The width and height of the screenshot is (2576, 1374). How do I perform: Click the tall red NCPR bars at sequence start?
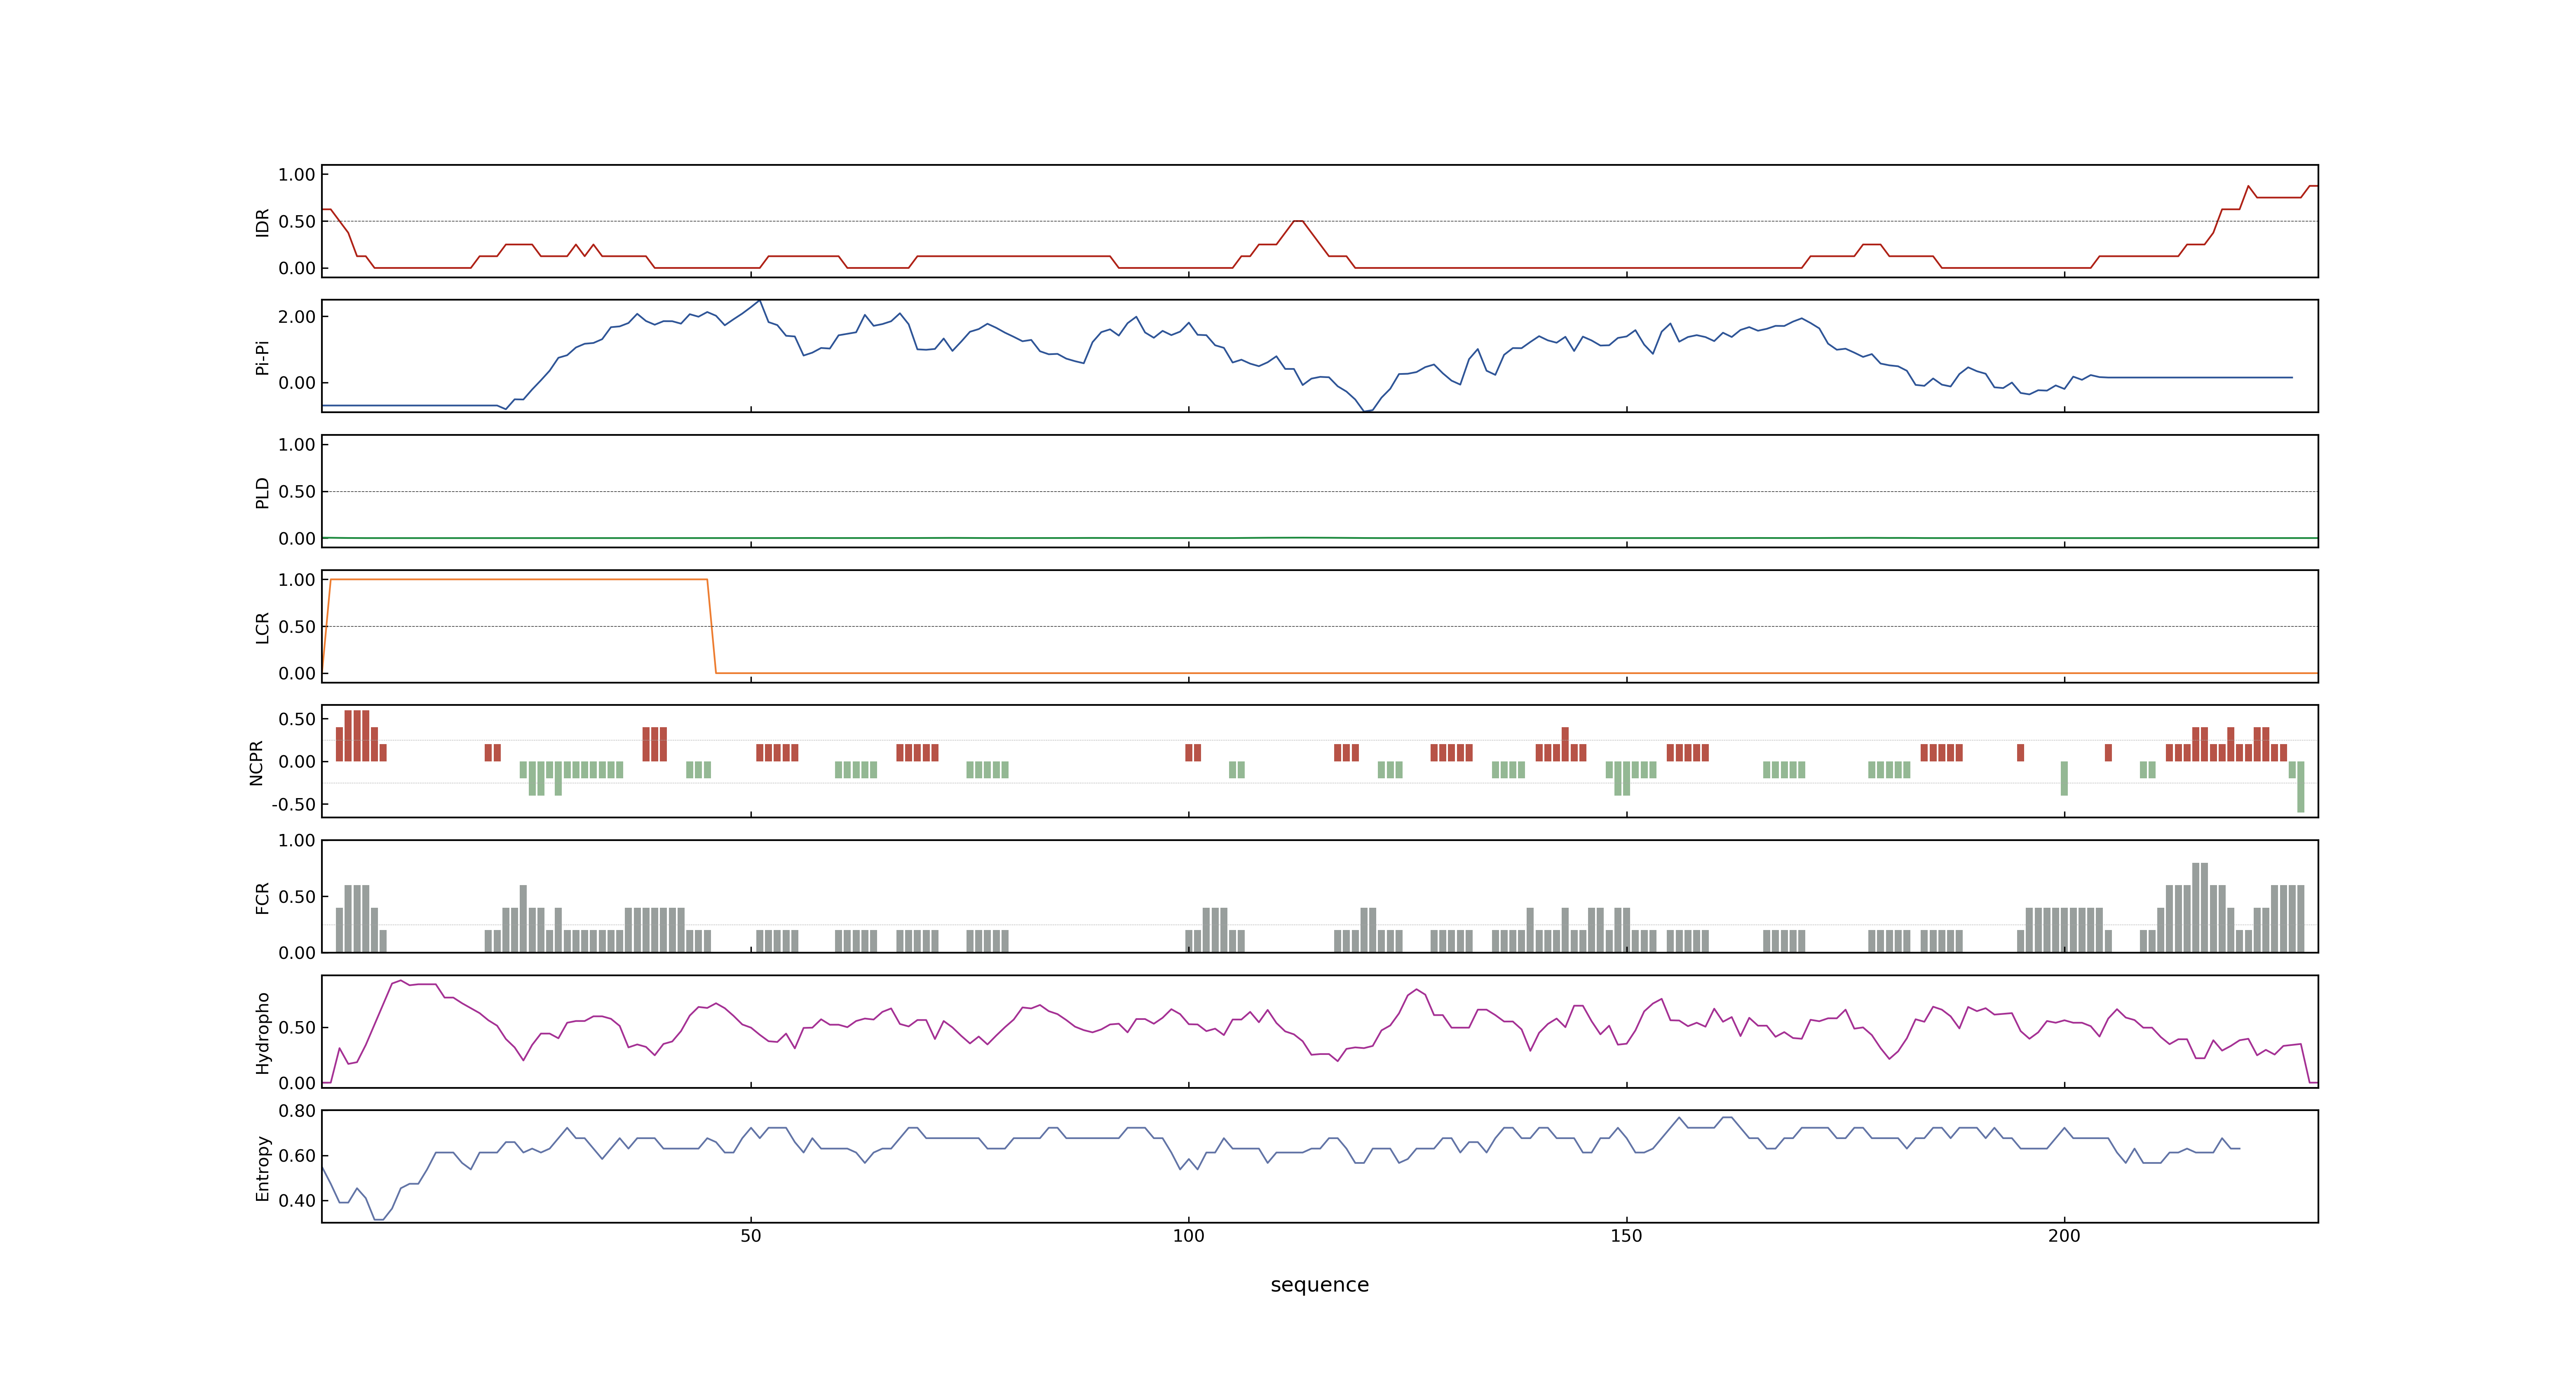pos(357,736)
